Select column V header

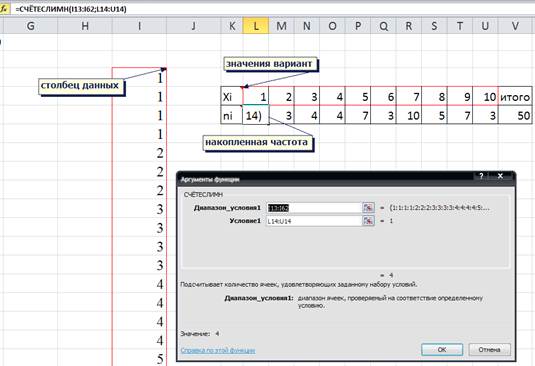click(515, 26)
